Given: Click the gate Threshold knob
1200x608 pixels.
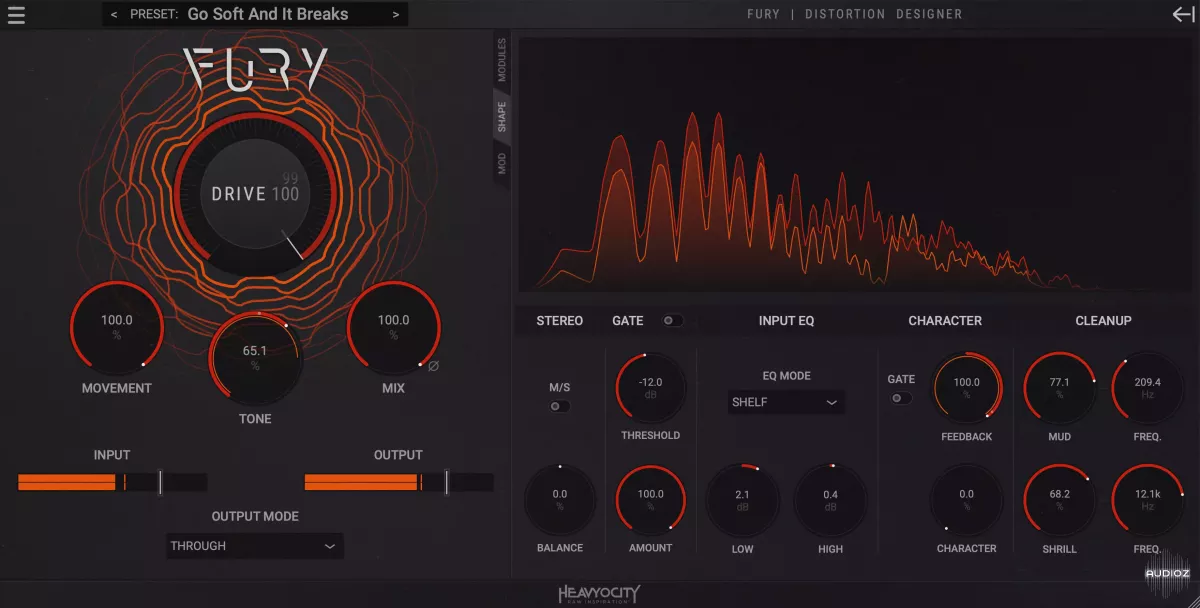Looking at the screenshot, I should [651, 388].
